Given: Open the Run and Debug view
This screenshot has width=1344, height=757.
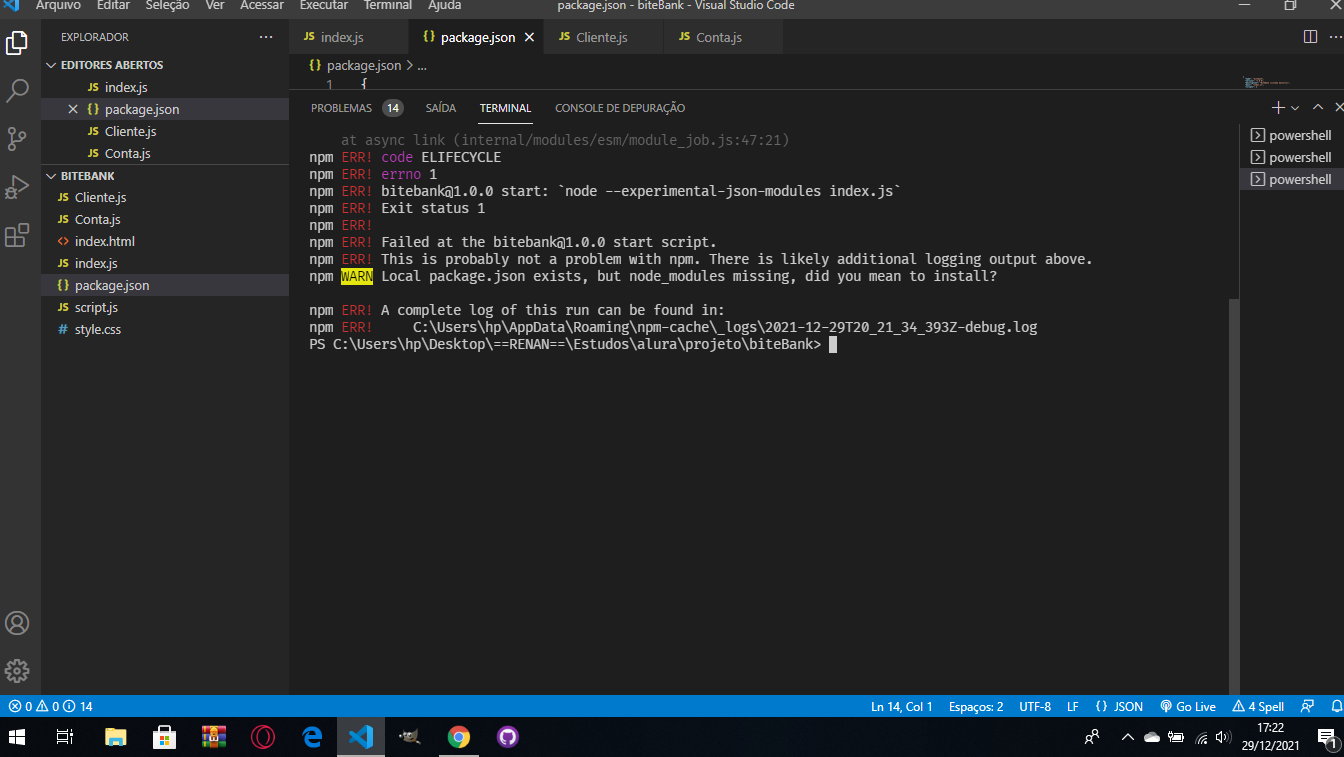Looking at the screenshot, I should (x=17, y=187).
